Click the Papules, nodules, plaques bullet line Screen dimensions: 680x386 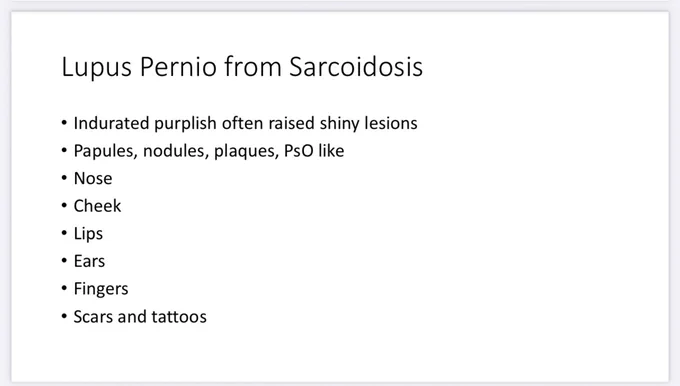click(209, 151)
